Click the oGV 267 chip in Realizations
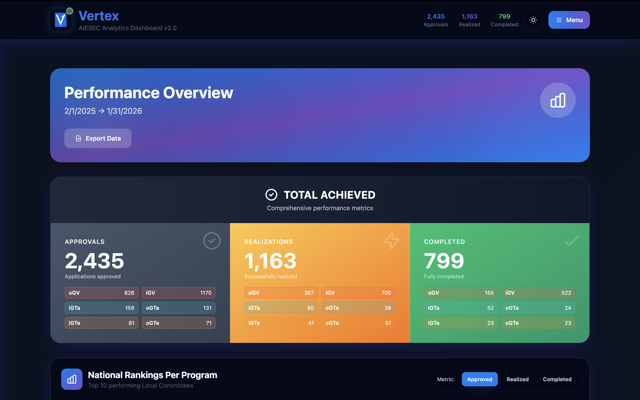The width and height of the screenshot is (640, 400). coord(281,293)
